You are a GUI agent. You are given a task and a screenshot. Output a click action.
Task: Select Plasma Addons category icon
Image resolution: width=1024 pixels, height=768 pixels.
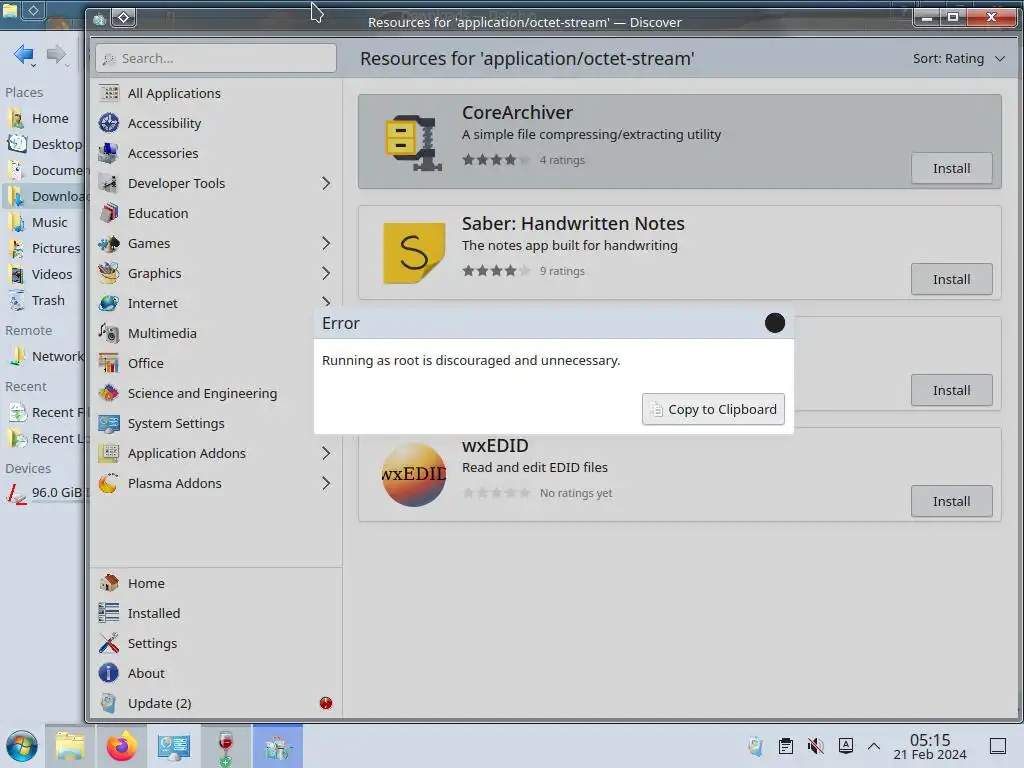(108, 483)
